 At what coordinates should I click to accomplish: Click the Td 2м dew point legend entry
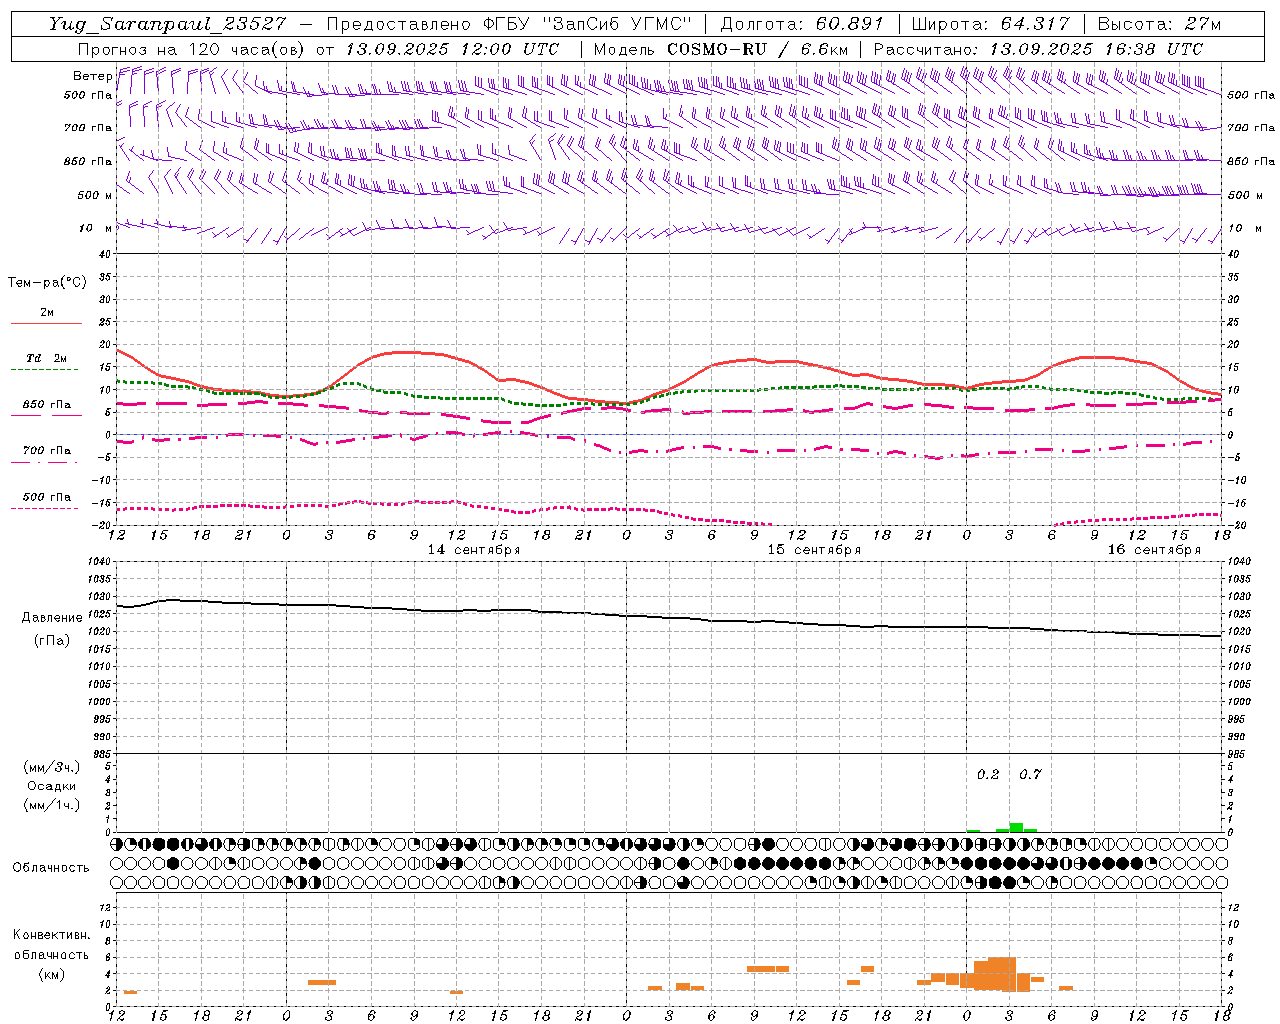(46, 358)
